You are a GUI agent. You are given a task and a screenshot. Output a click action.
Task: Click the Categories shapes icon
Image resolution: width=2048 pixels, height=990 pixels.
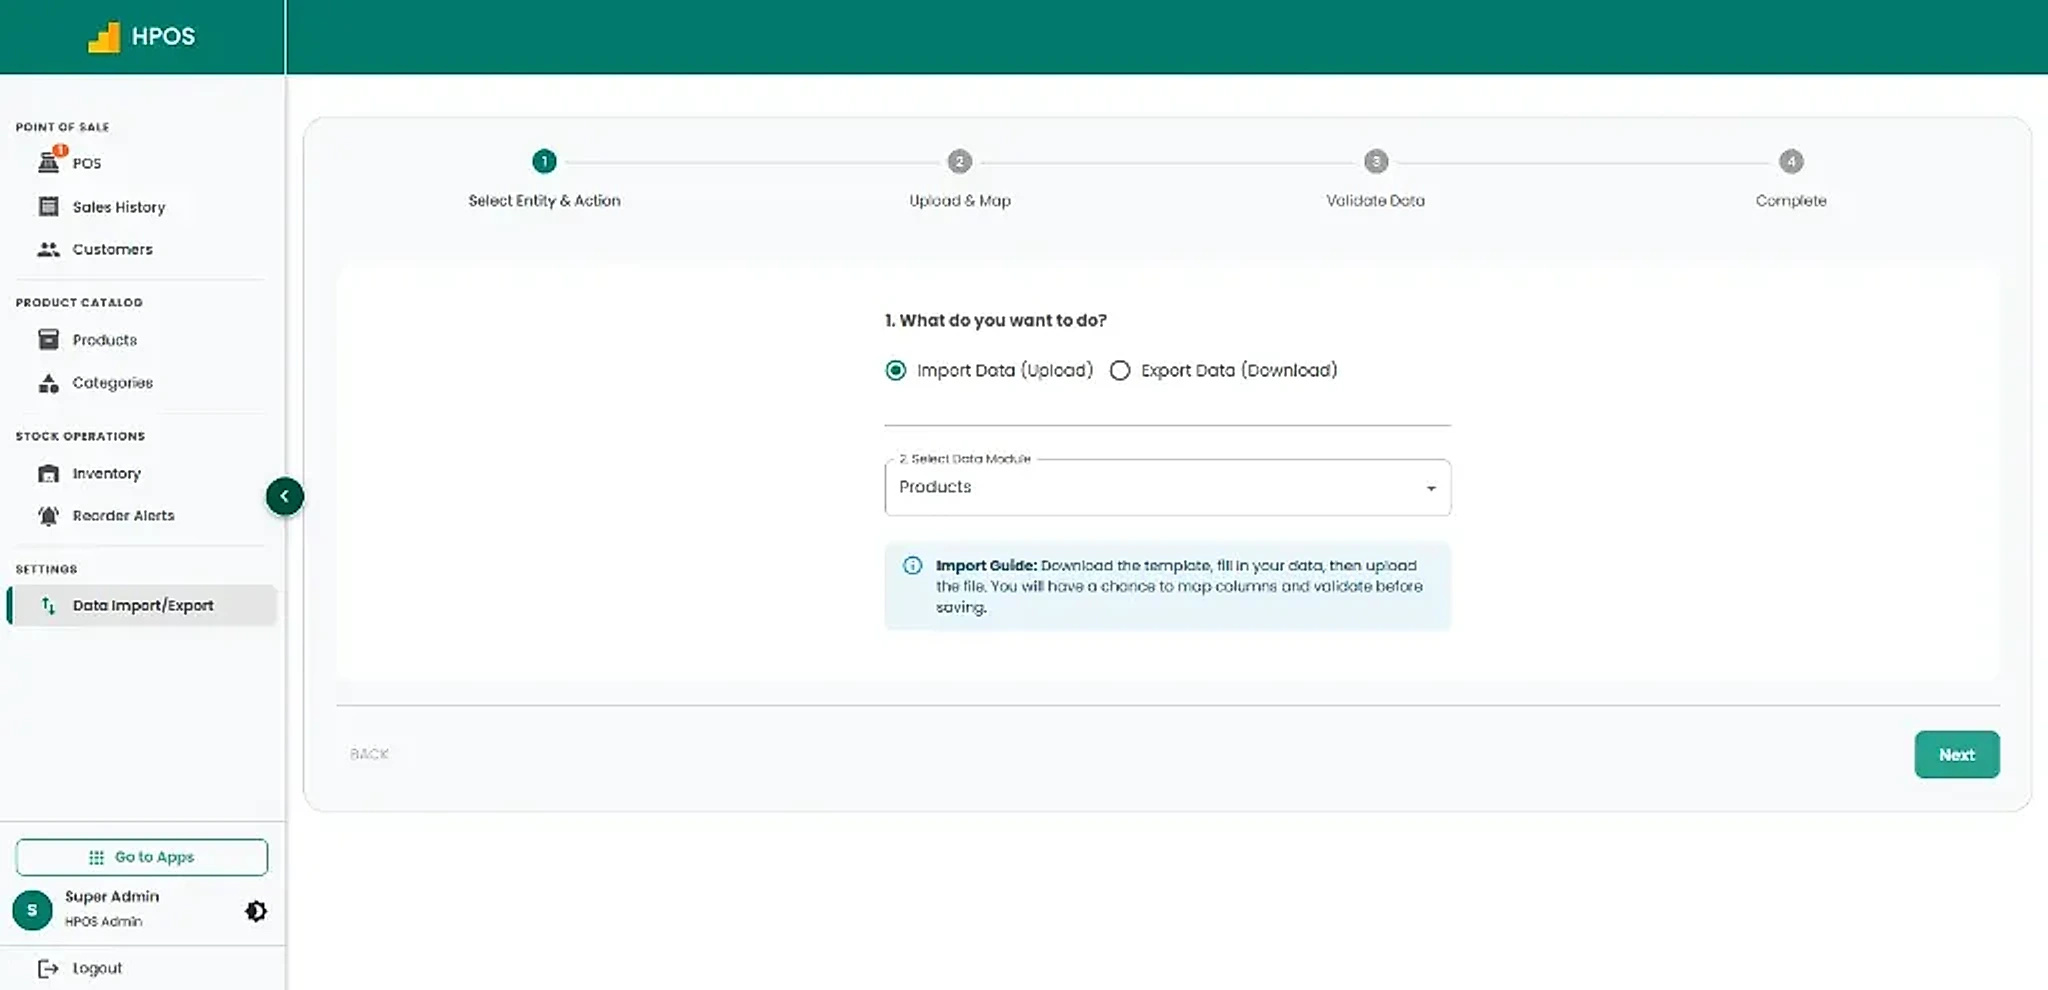click(x=49, y=383)
